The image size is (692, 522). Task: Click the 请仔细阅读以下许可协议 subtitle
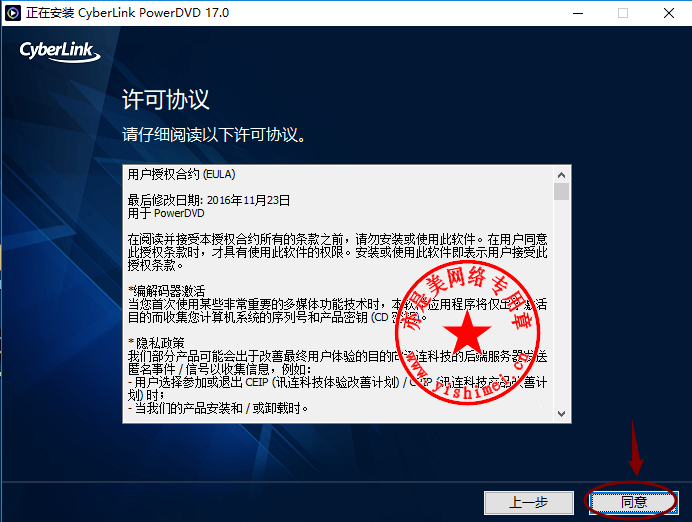click(214, 135)
